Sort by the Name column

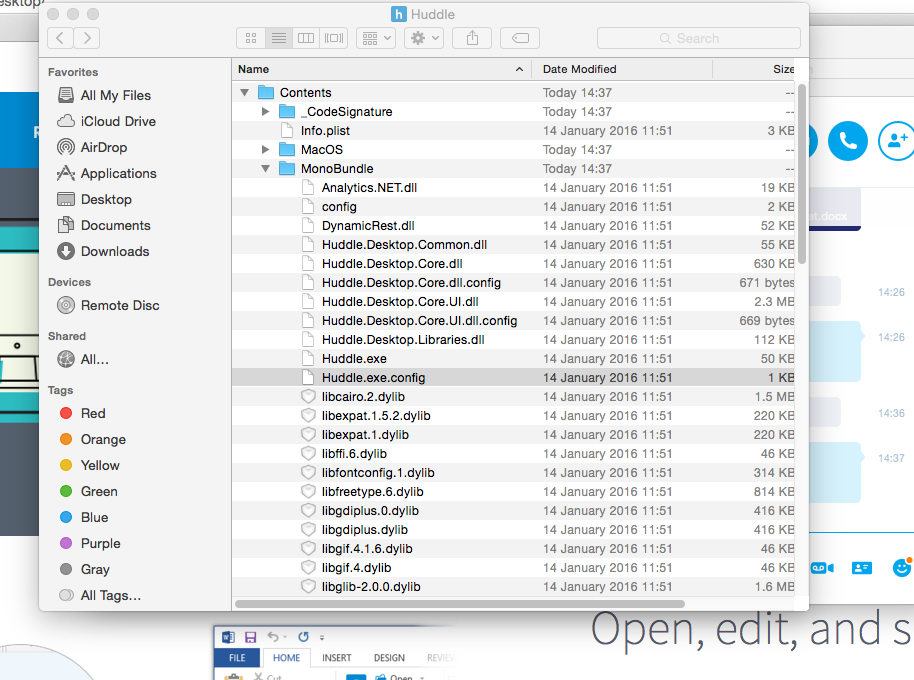tap(382, 69)
